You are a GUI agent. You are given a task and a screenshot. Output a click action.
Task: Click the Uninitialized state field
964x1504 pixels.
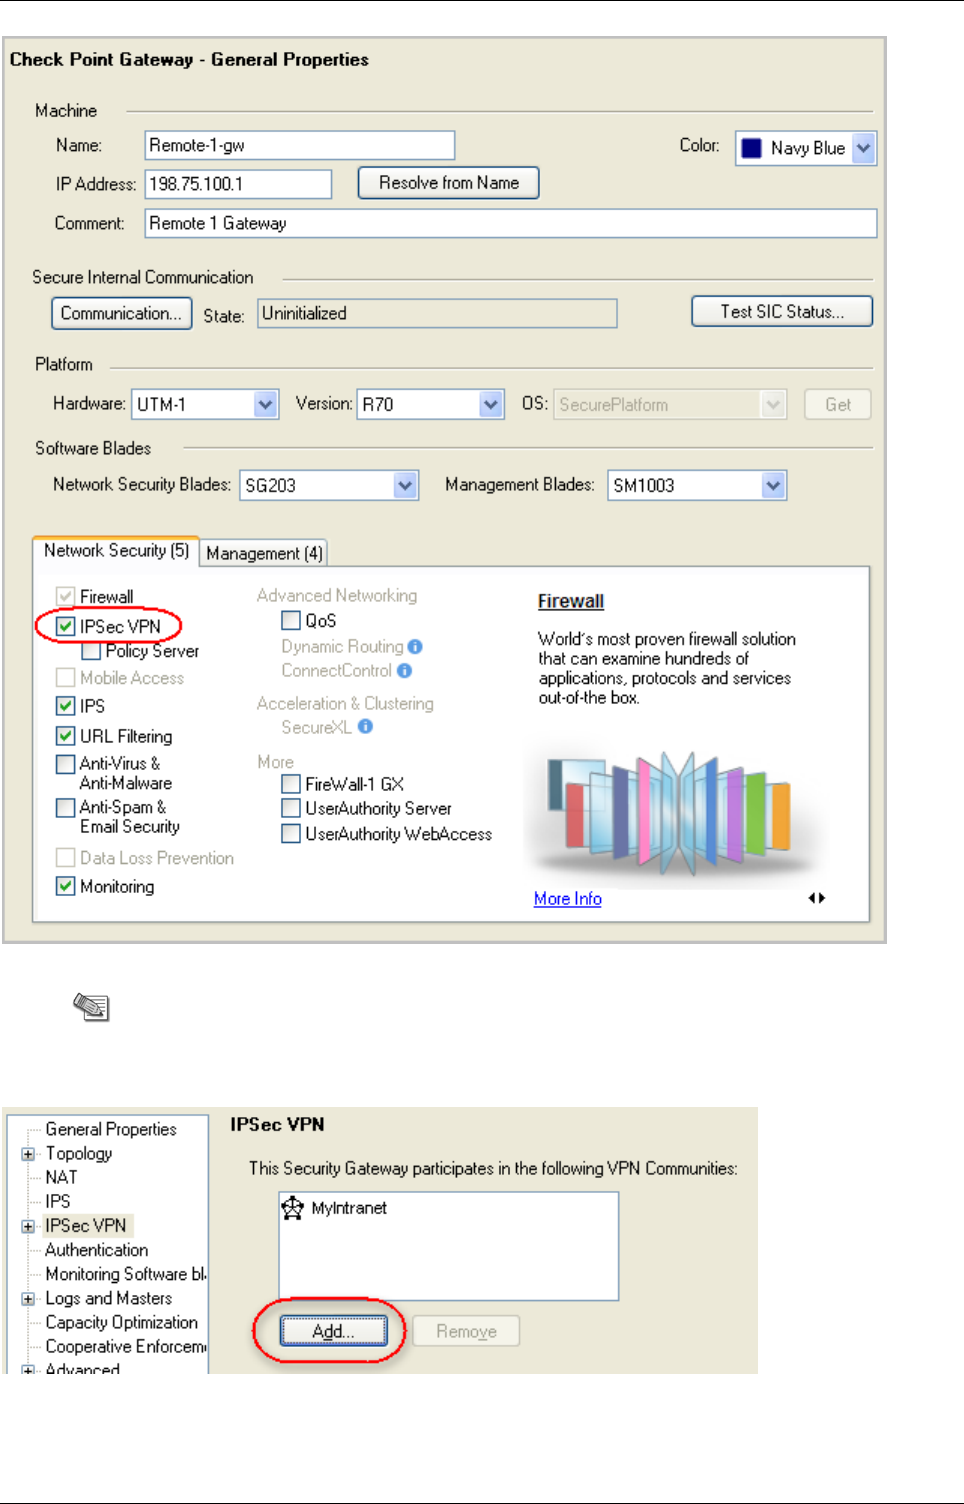437,313
